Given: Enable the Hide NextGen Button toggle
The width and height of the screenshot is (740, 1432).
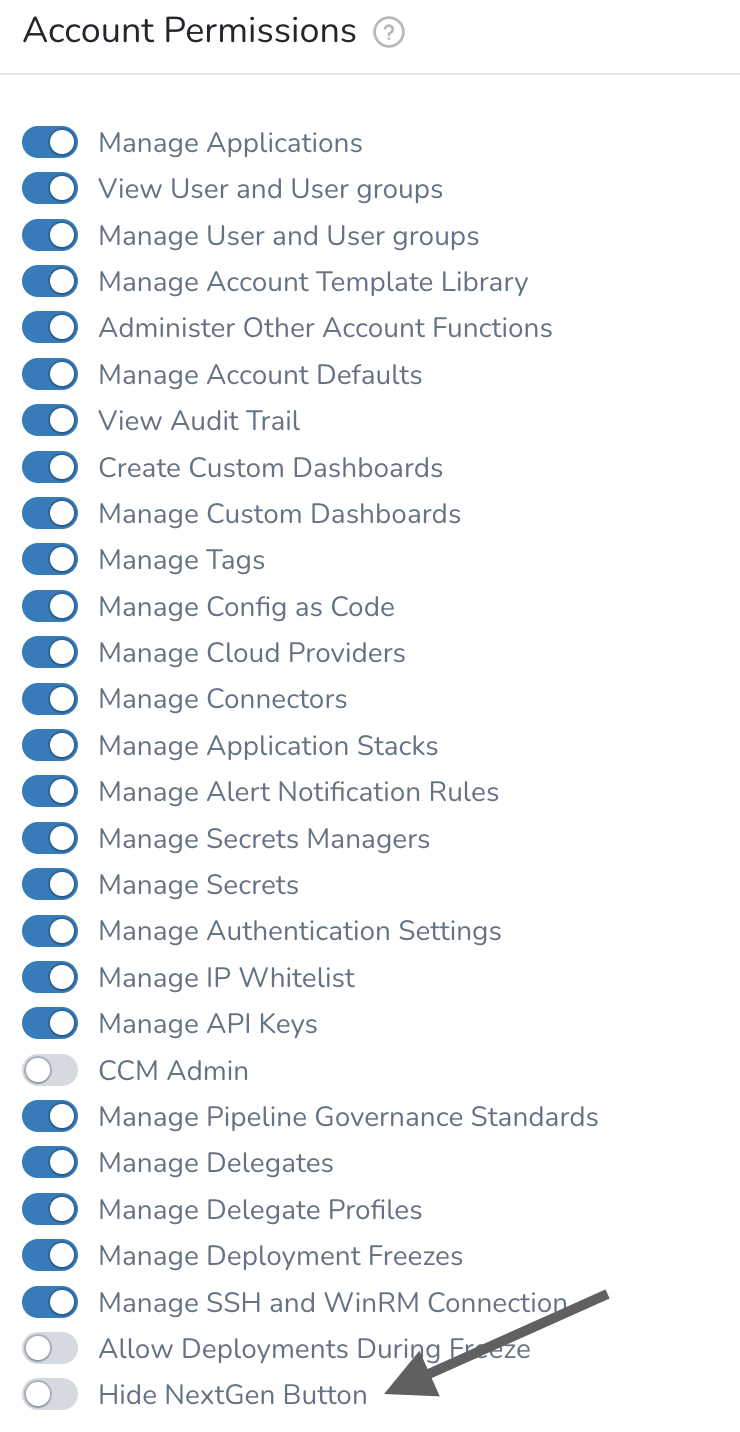Looking at the screenshot, I should pos(50,1394).
